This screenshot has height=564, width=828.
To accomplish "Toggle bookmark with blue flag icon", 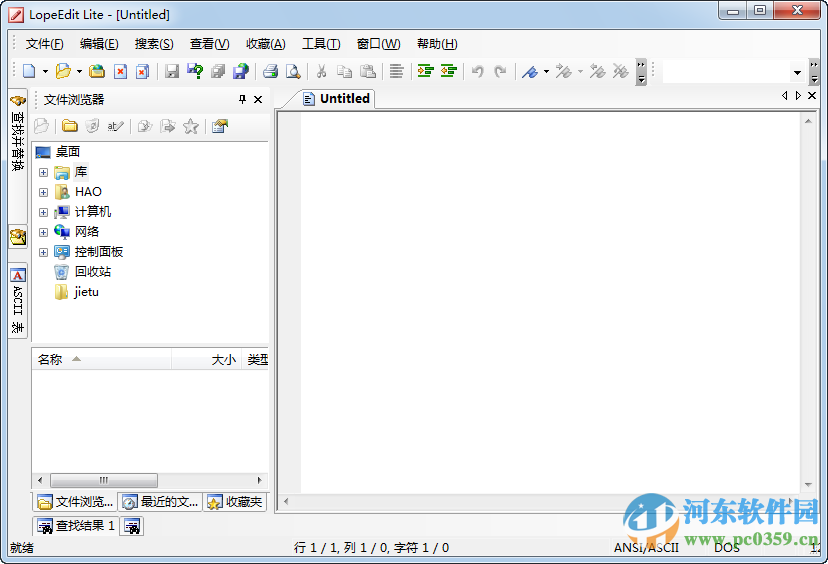I will tap(530, 71).
